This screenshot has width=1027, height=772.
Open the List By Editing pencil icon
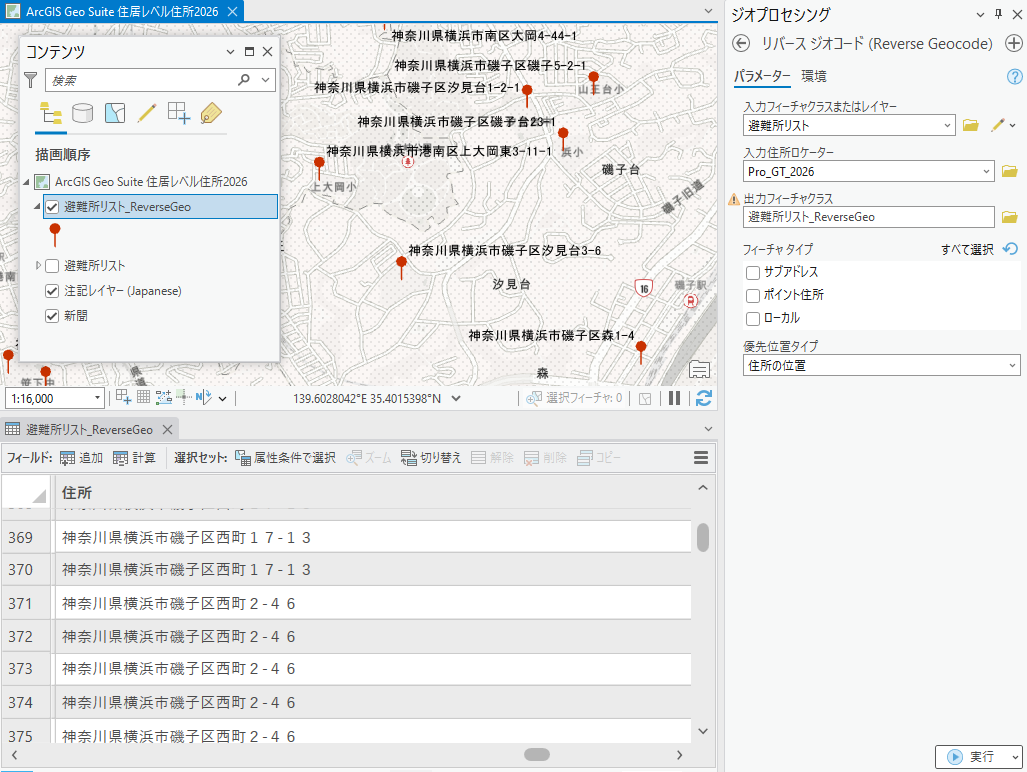click(x=147, y=114)
